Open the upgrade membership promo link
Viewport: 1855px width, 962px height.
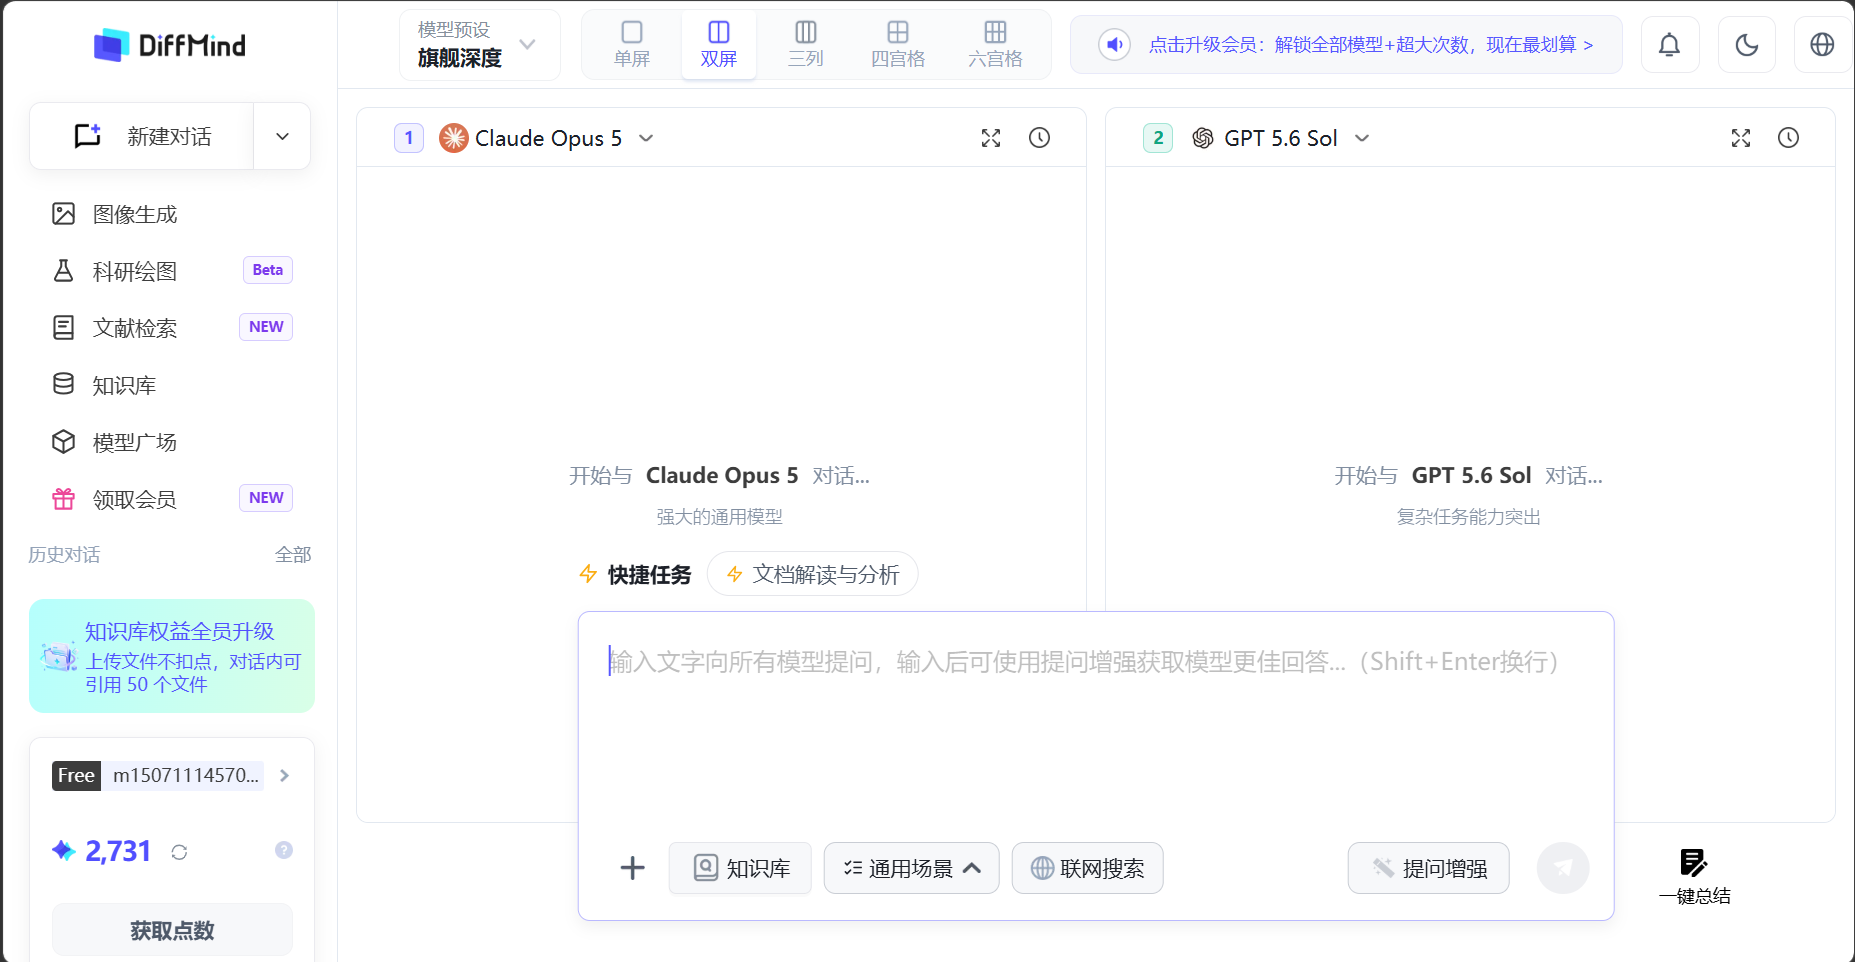[1371, 45]
